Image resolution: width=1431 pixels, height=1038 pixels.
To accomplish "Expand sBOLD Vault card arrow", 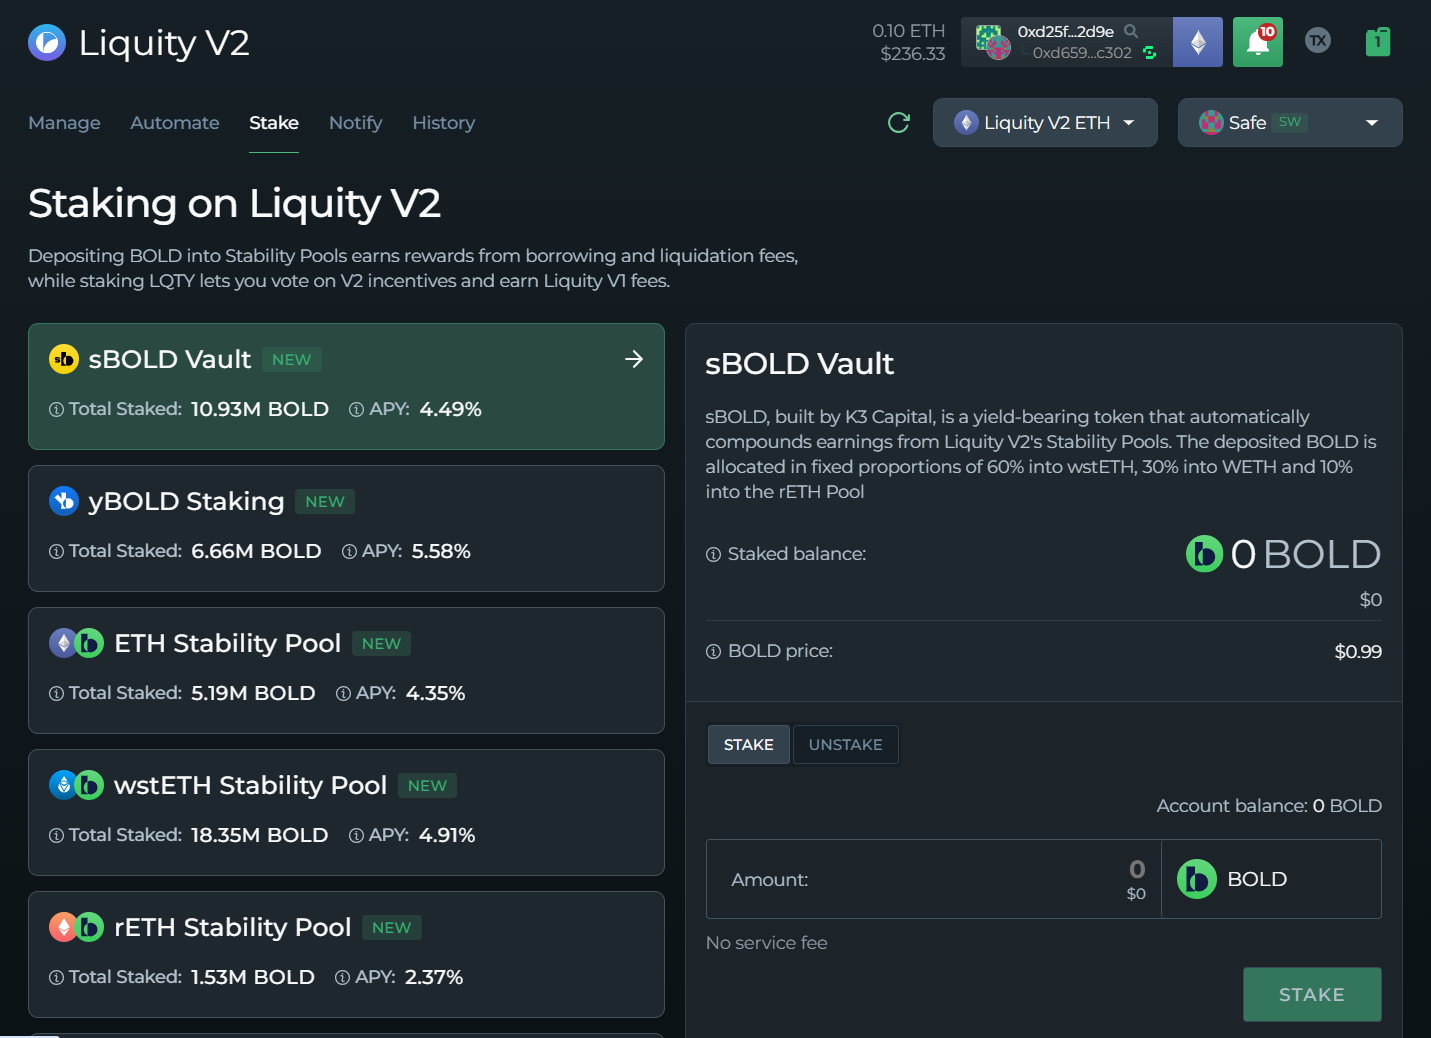I will pos(633,359).
